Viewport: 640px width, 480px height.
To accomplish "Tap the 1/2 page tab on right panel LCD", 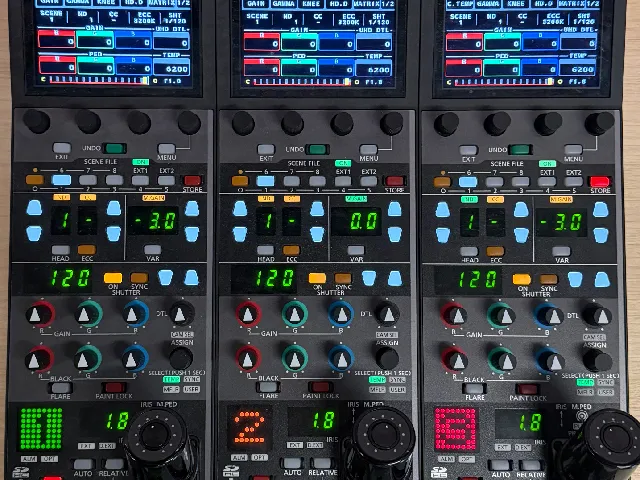I will coord(591,4).
